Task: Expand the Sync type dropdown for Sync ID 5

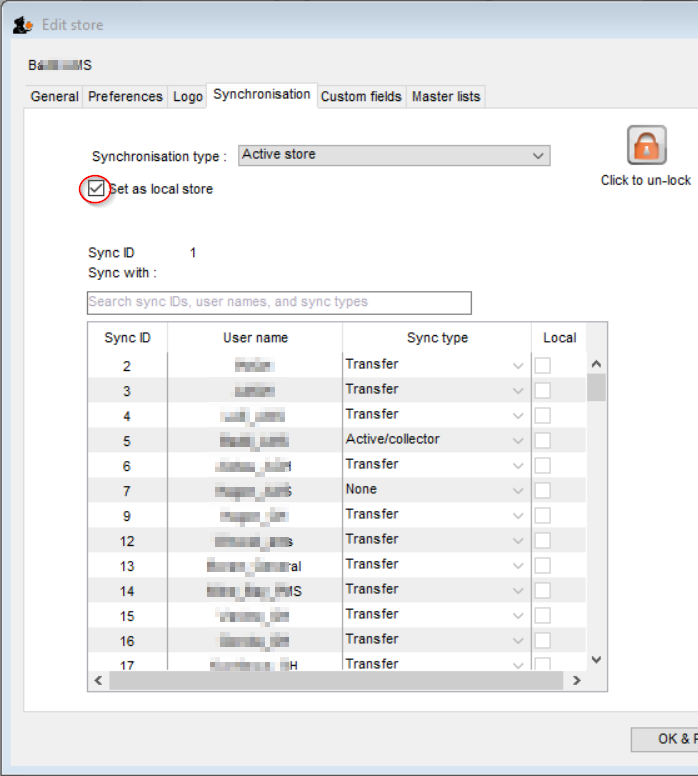Action: 517,440
